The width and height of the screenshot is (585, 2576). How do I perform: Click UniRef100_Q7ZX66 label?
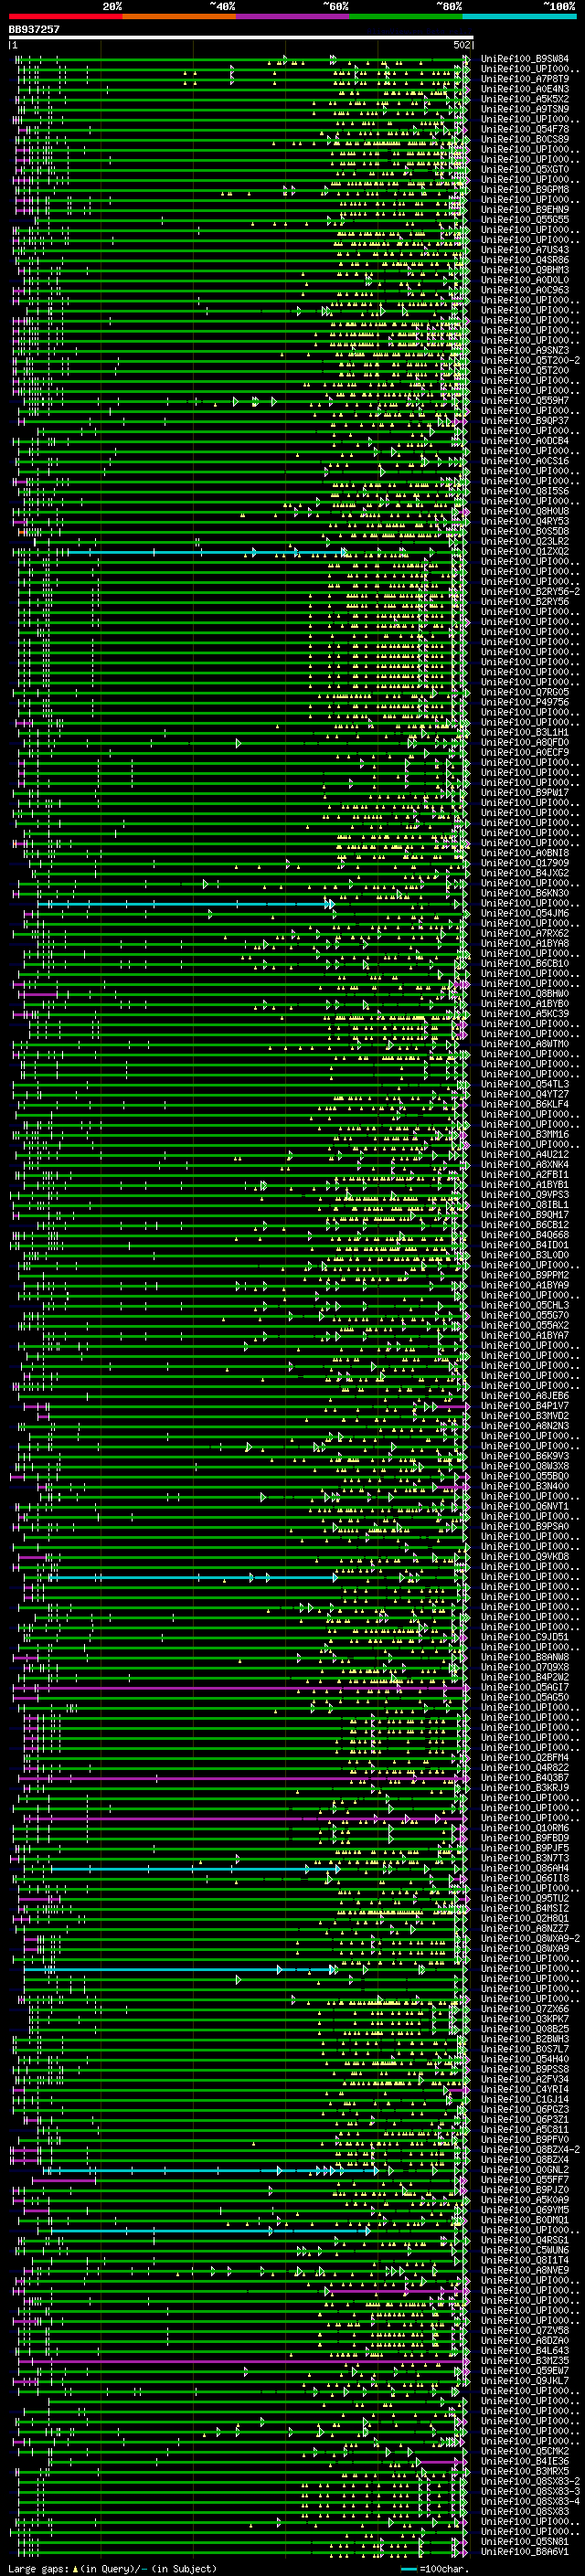click(525, 2008)
